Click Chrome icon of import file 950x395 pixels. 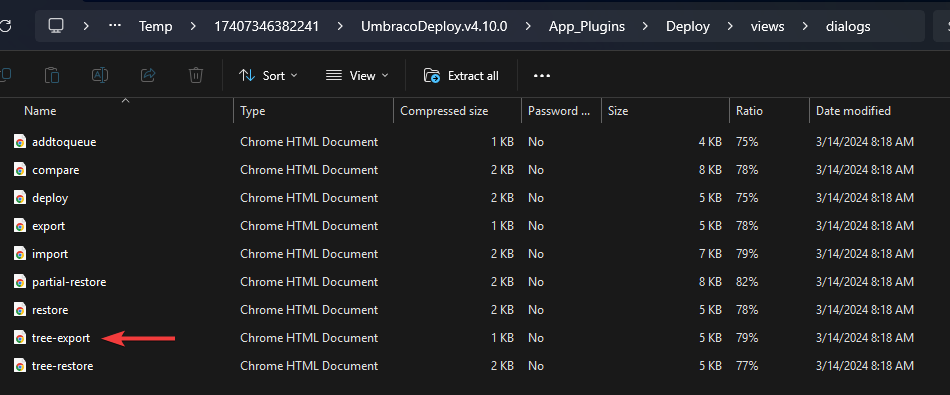click(20, 254)
